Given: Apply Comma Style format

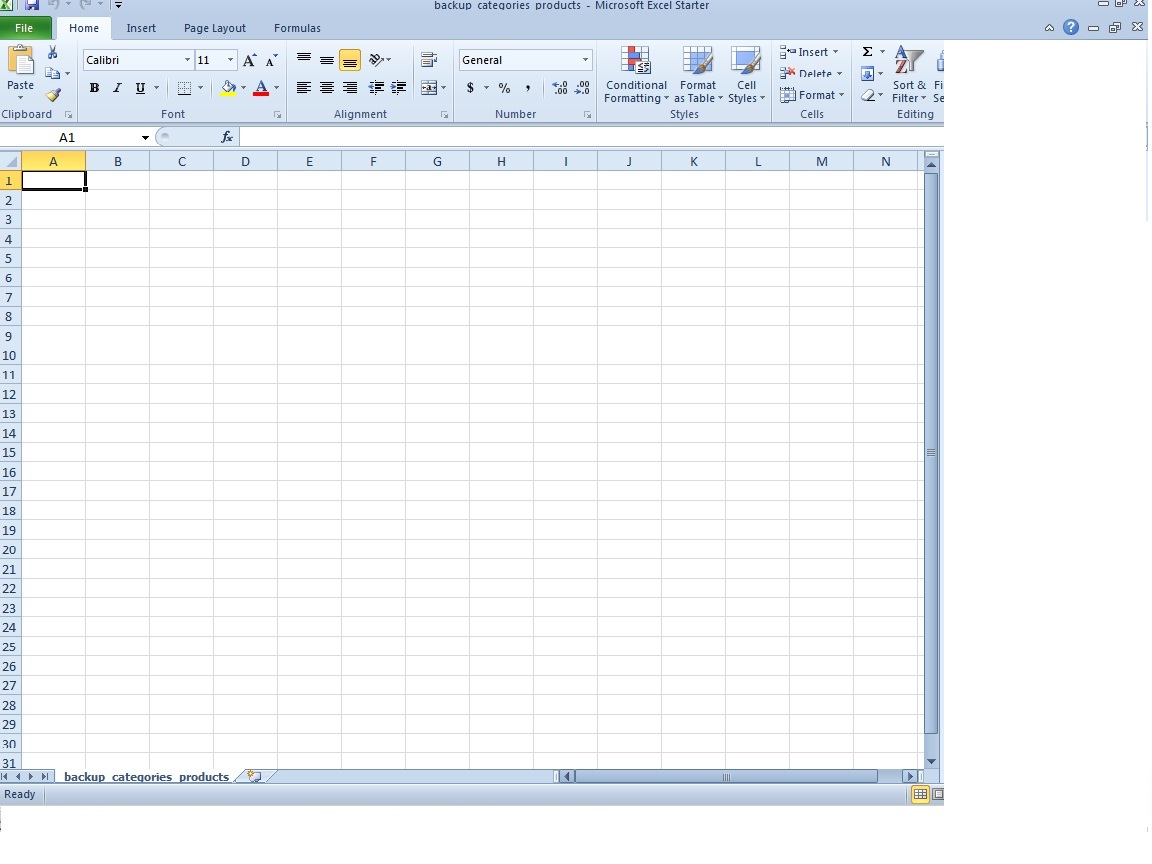Looking at the screenshot, I should point(528,88).
